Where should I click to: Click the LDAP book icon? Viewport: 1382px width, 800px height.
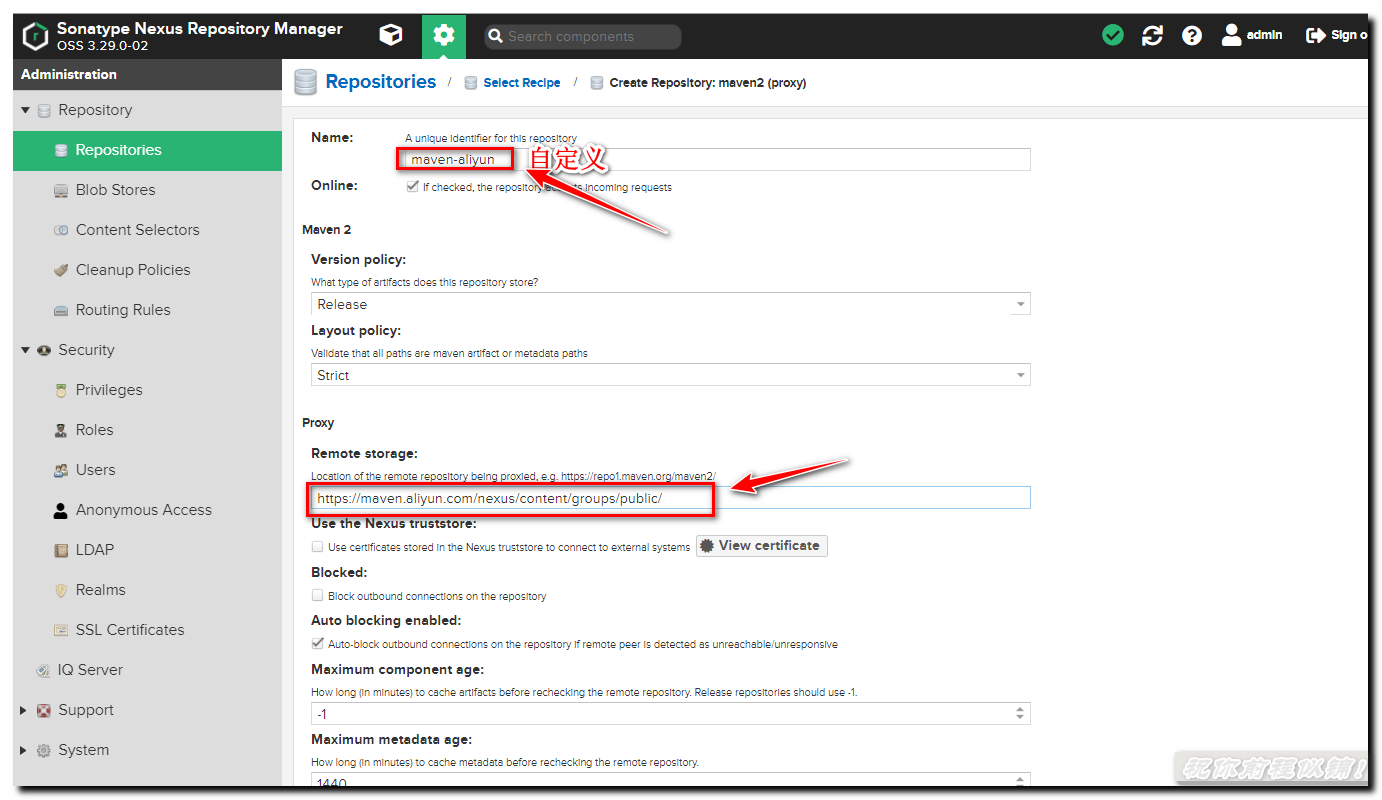tap(60, 550)
